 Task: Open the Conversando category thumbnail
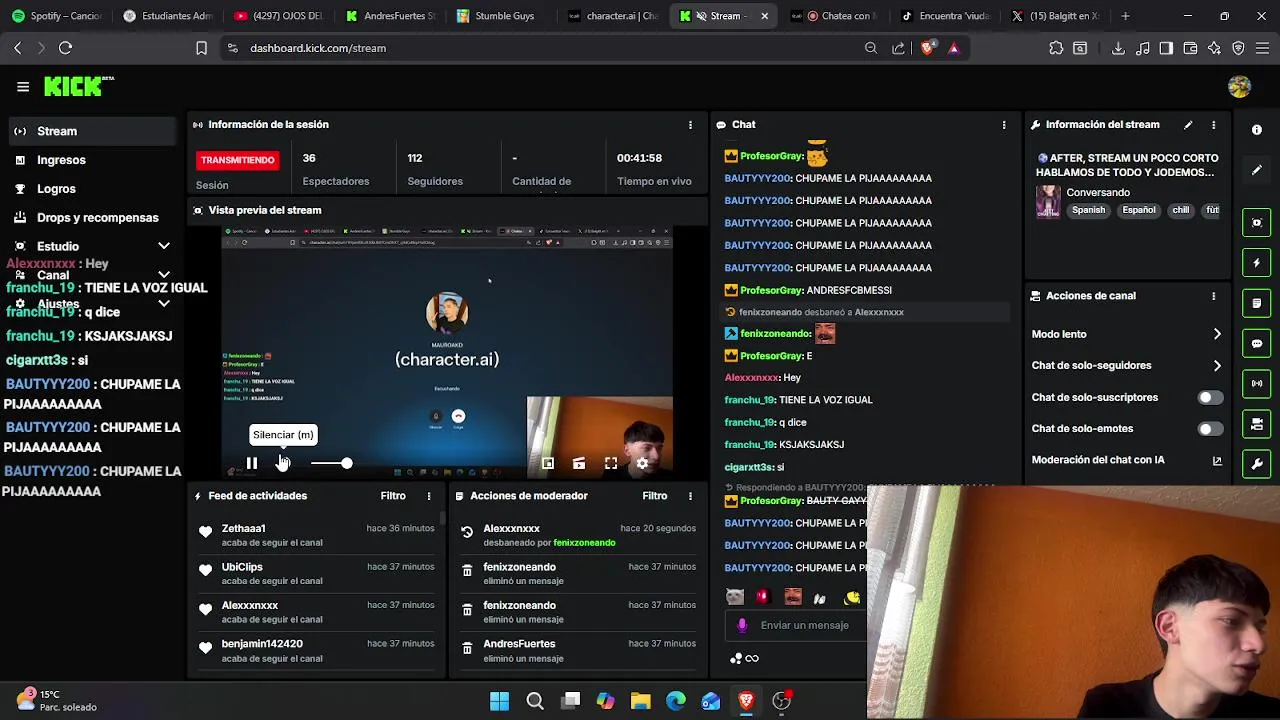tap(1048, 201)
